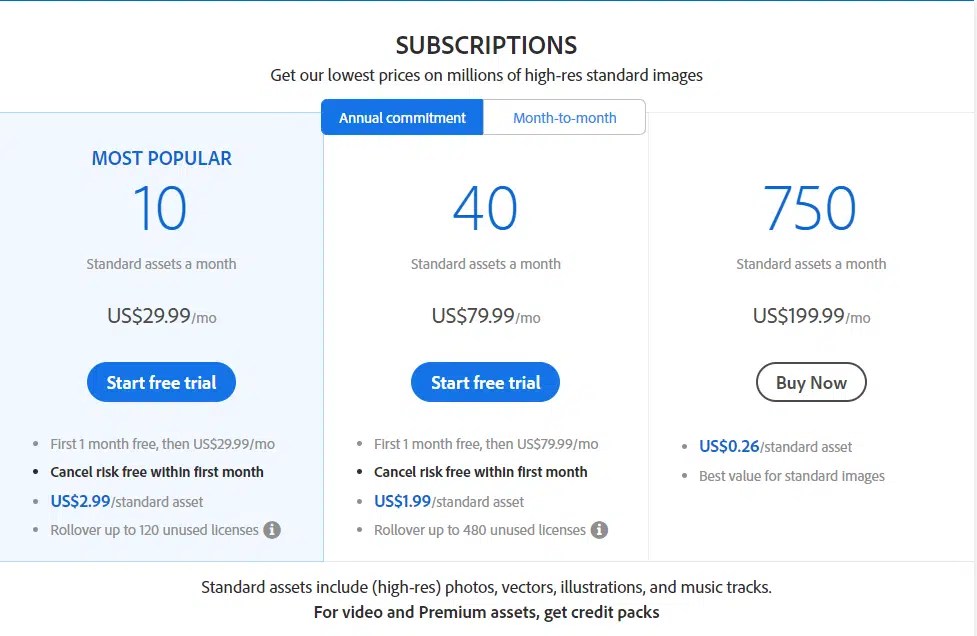Click the US$79.99/mo price label
Viewport: 977px width, 636px height.
pos(485,317)
